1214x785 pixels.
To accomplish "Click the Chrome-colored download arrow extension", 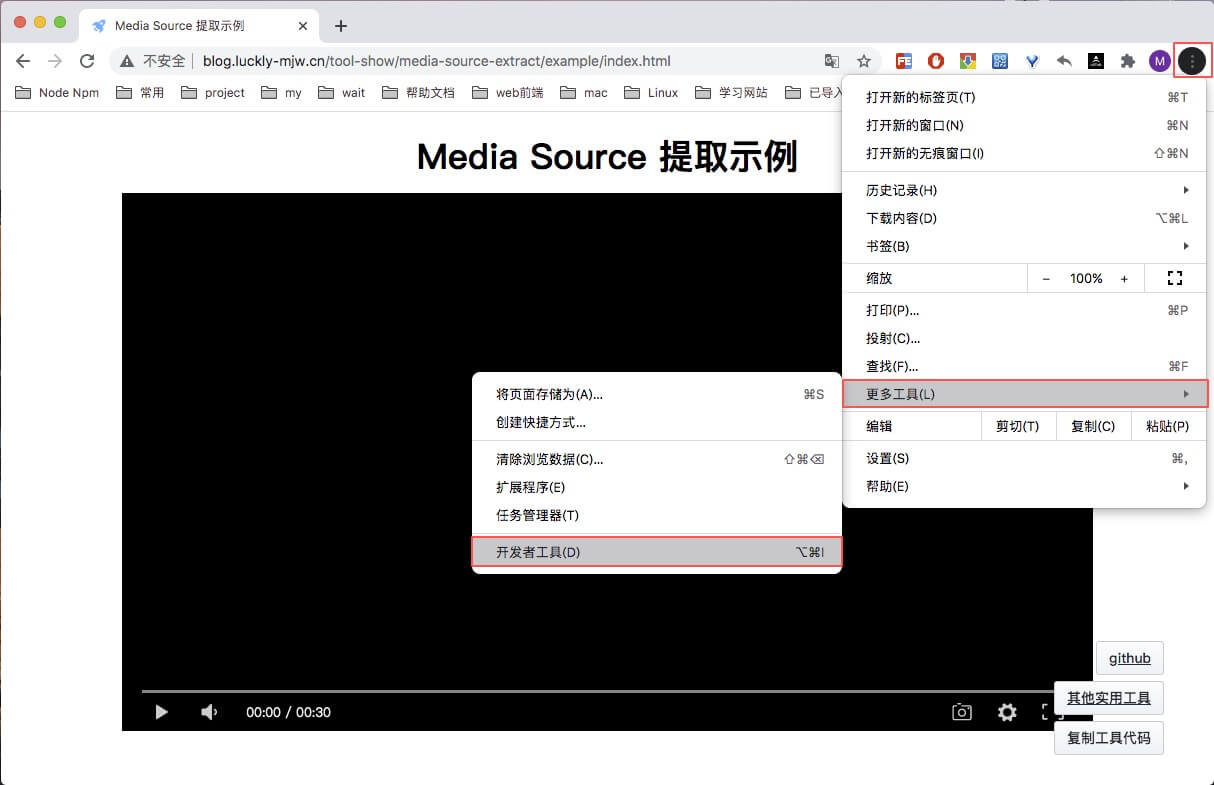I will tap(968, 61).
